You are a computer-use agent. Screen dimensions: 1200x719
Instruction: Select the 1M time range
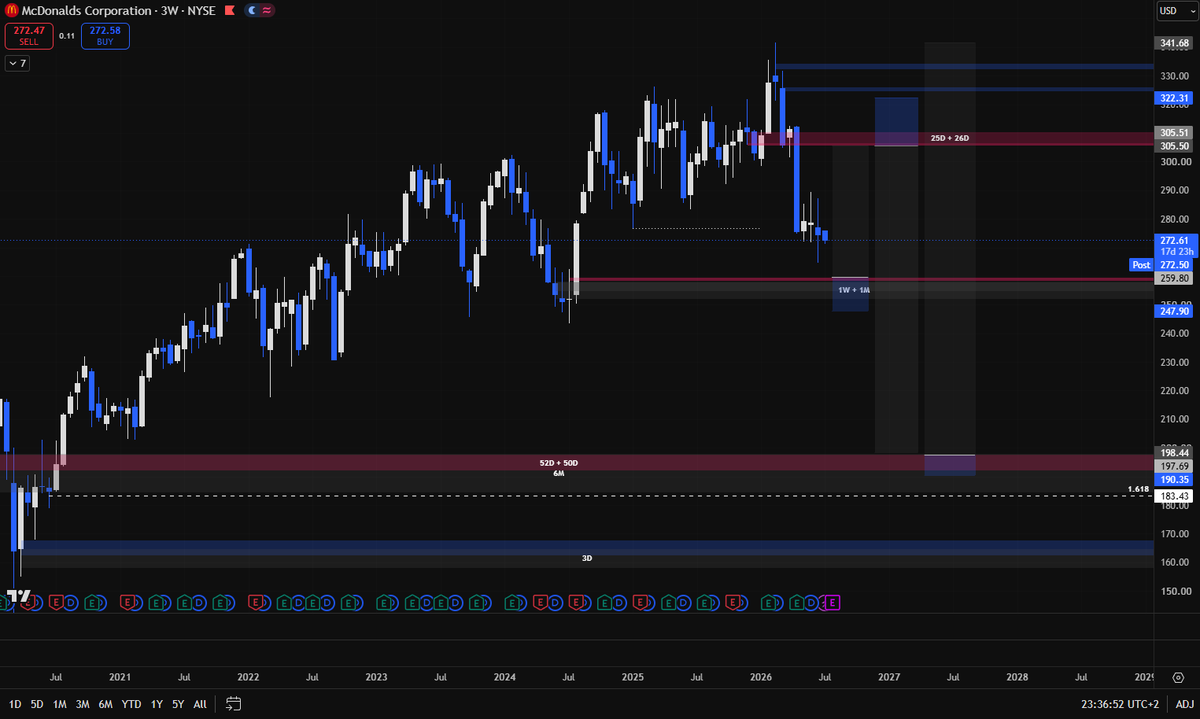60,704
